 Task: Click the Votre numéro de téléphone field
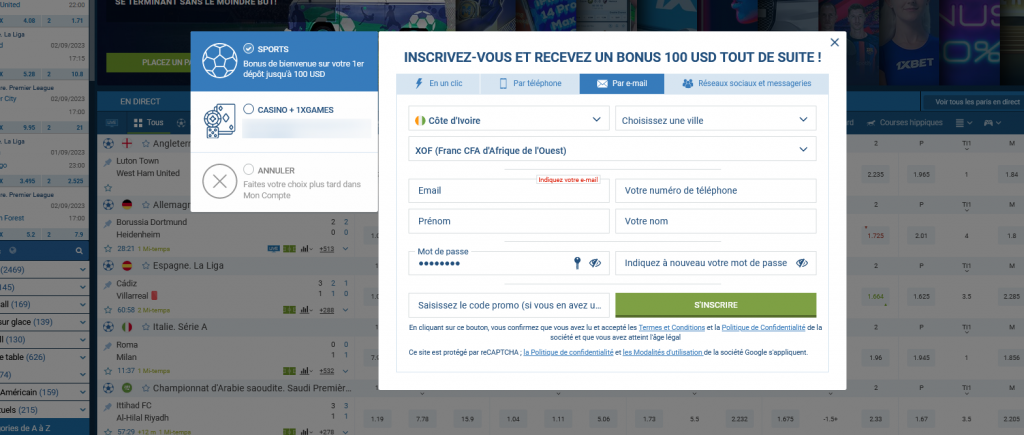(x=716, y=191)
